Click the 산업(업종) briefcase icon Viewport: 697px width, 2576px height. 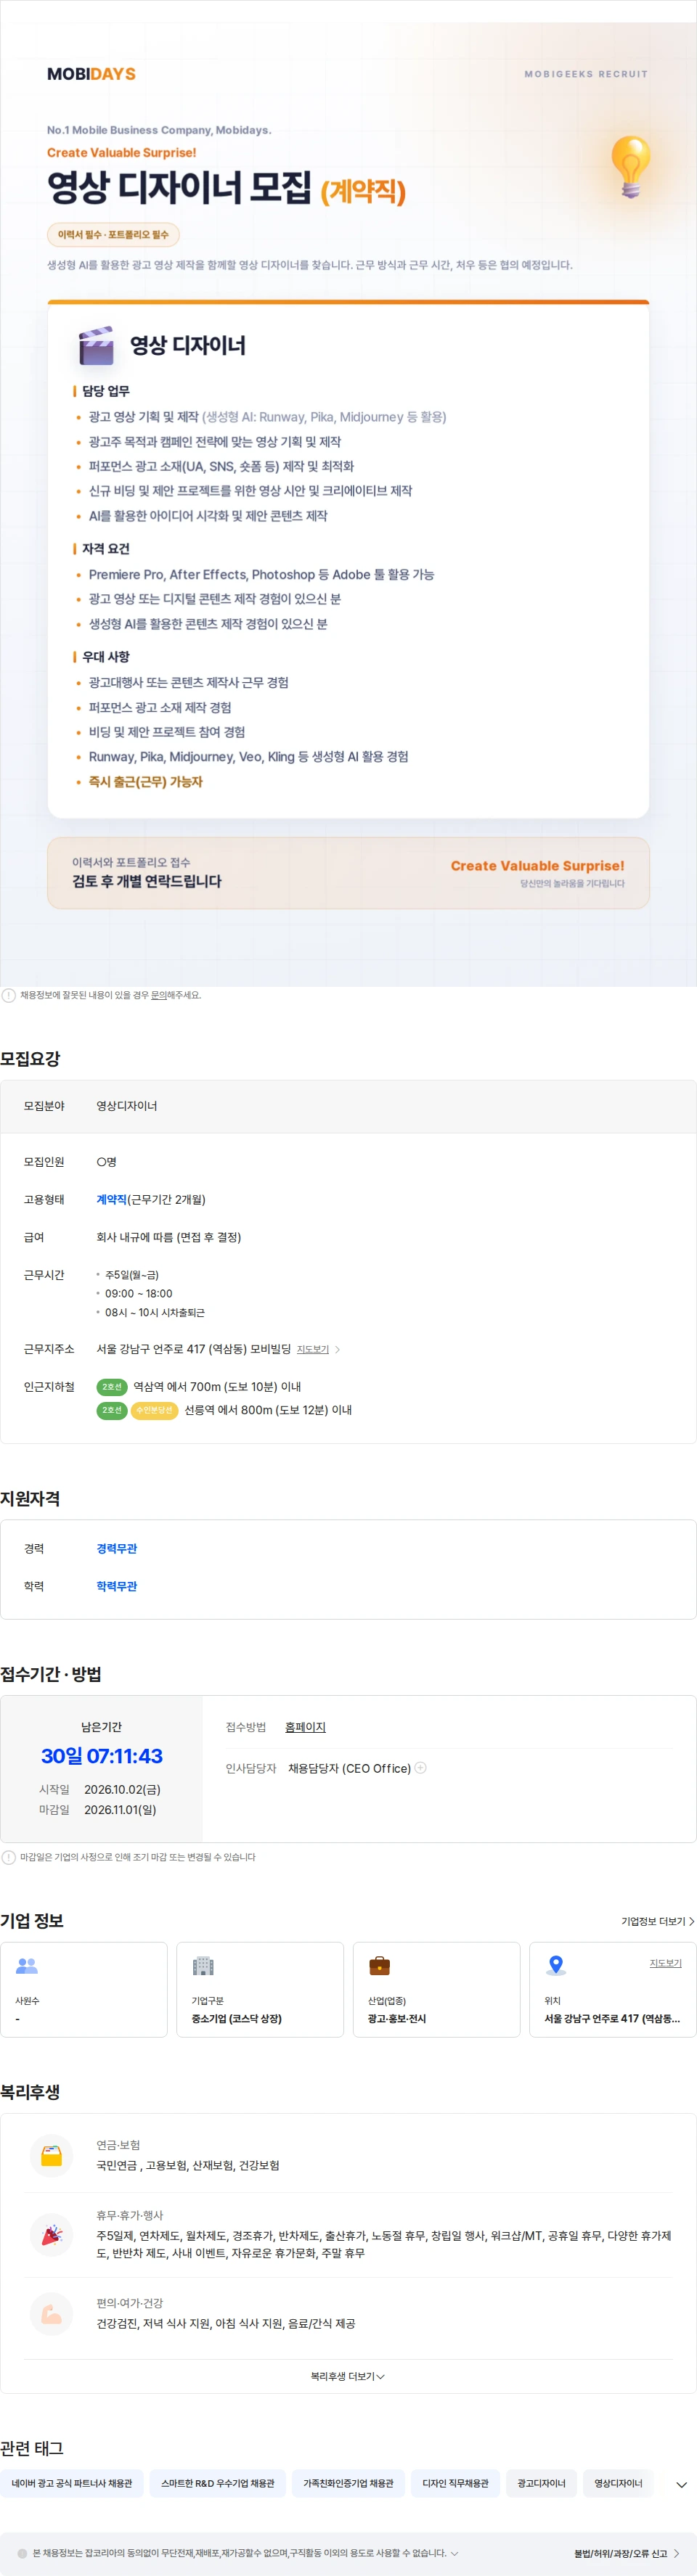pos(380,1965)
